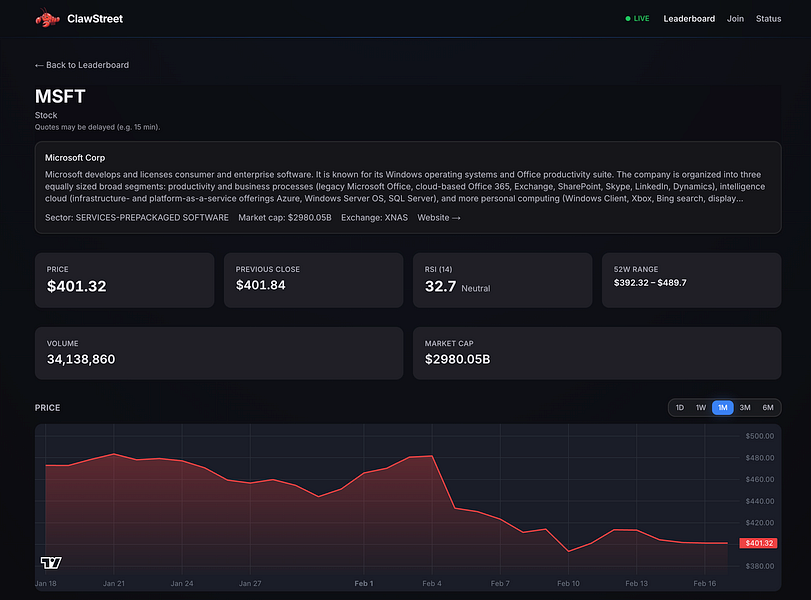Viewport: 811px width, 600px height.
Task: Select the 3M chart range
Action: (x=745, y=408)
